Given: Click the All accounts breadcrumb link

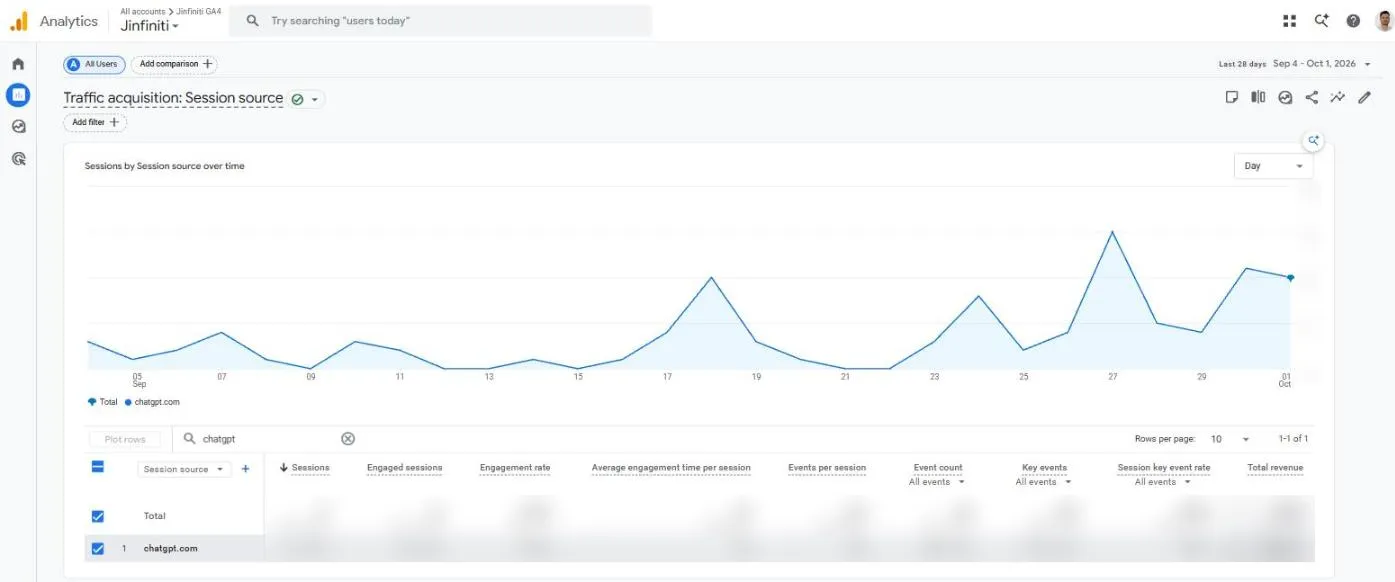Looking at the screenshot, I should (x=141, y=12).
